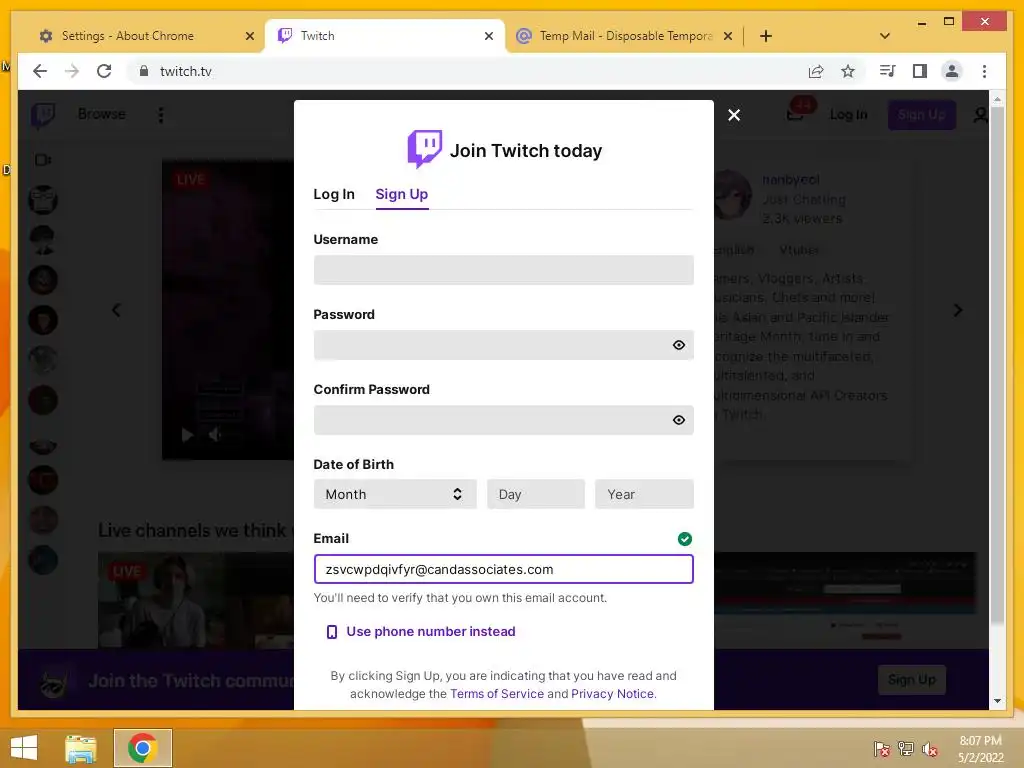Open a new Chrome tab
Screen dimensions: 1024x768
click(766, 36)
